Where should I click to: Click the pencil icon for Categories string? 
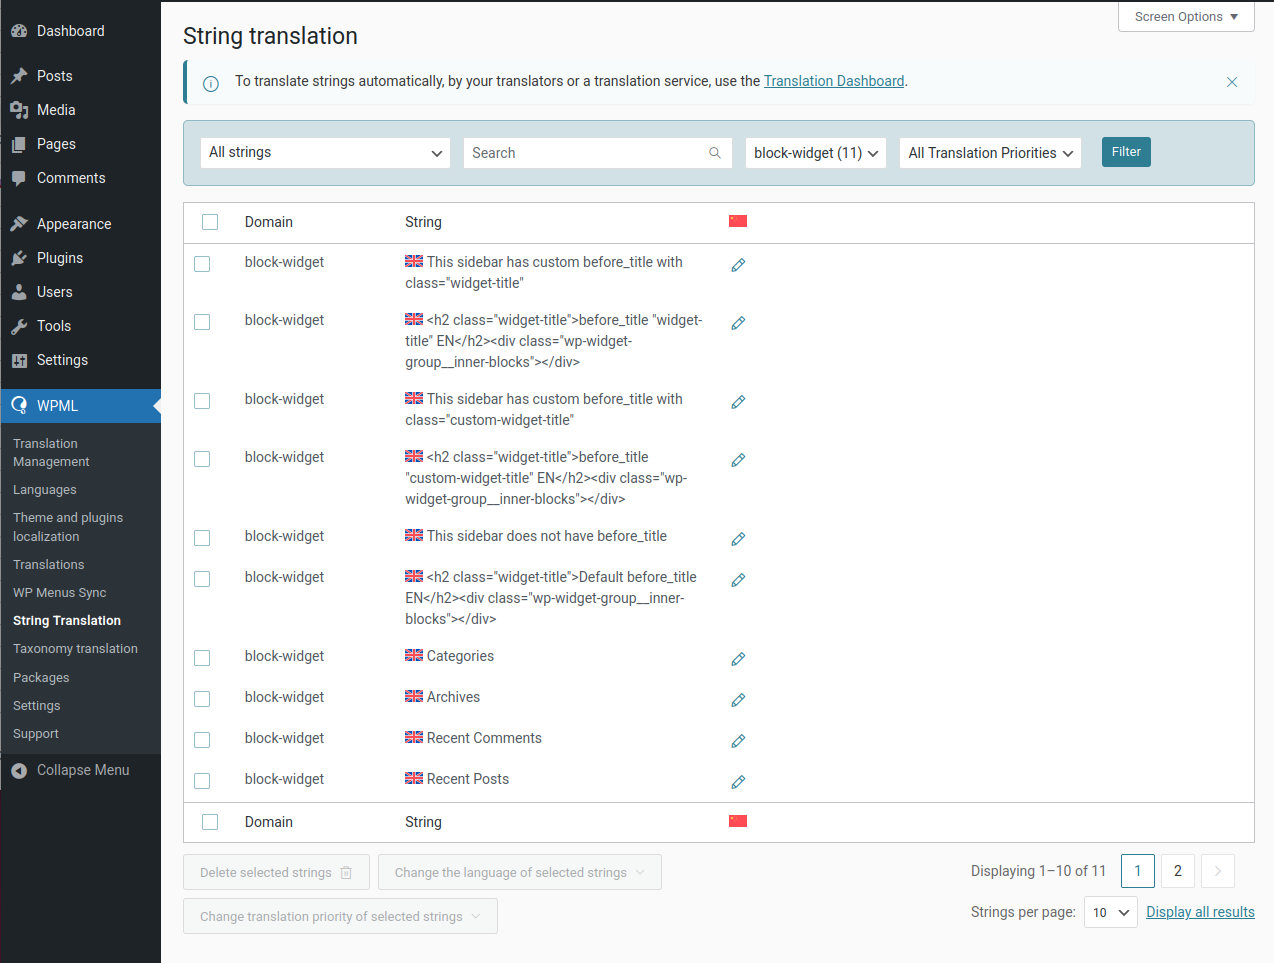coord(738,659)
